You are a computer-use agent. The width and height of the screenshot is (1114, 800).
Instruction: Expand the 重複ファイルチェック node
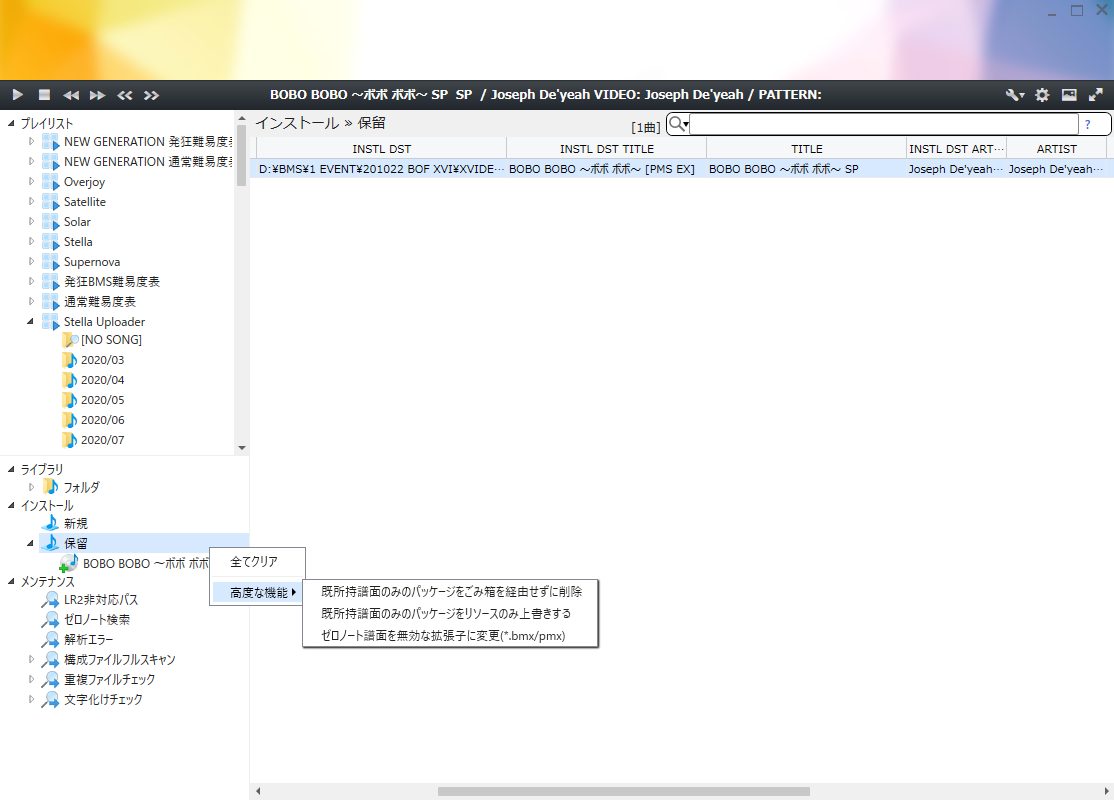pyautogui.click(x=31, y=679)
